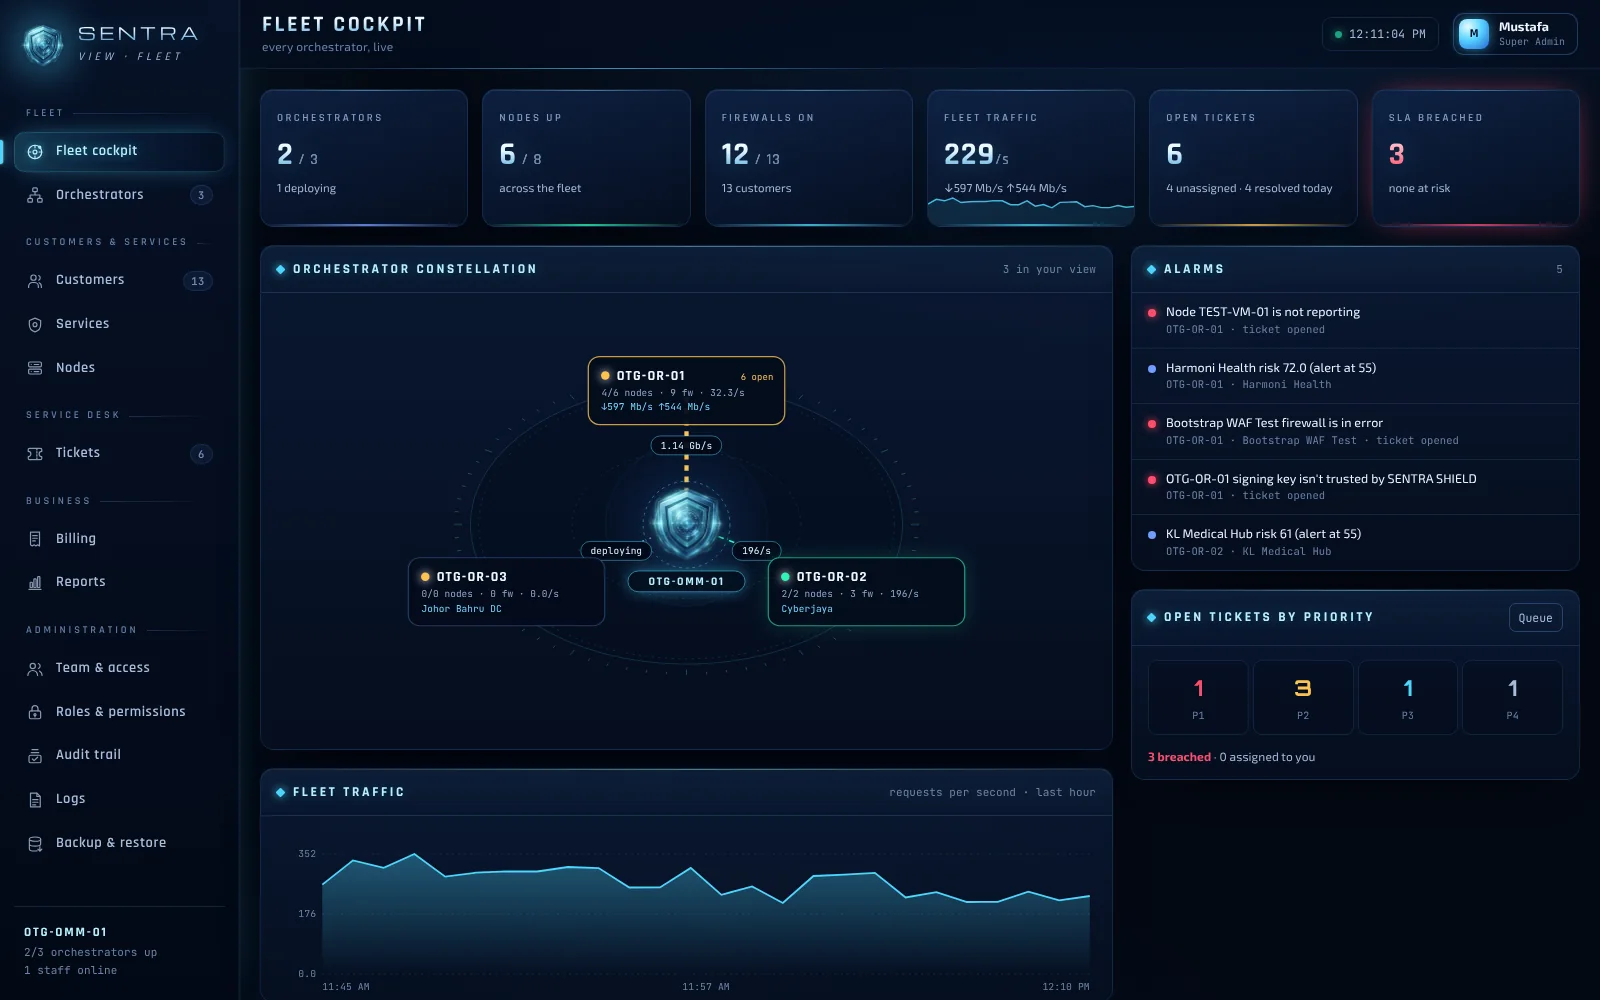Open the Customers section
This screenshot has height=1000, width=1600.
pyautogui.click(x=119, y=281)
